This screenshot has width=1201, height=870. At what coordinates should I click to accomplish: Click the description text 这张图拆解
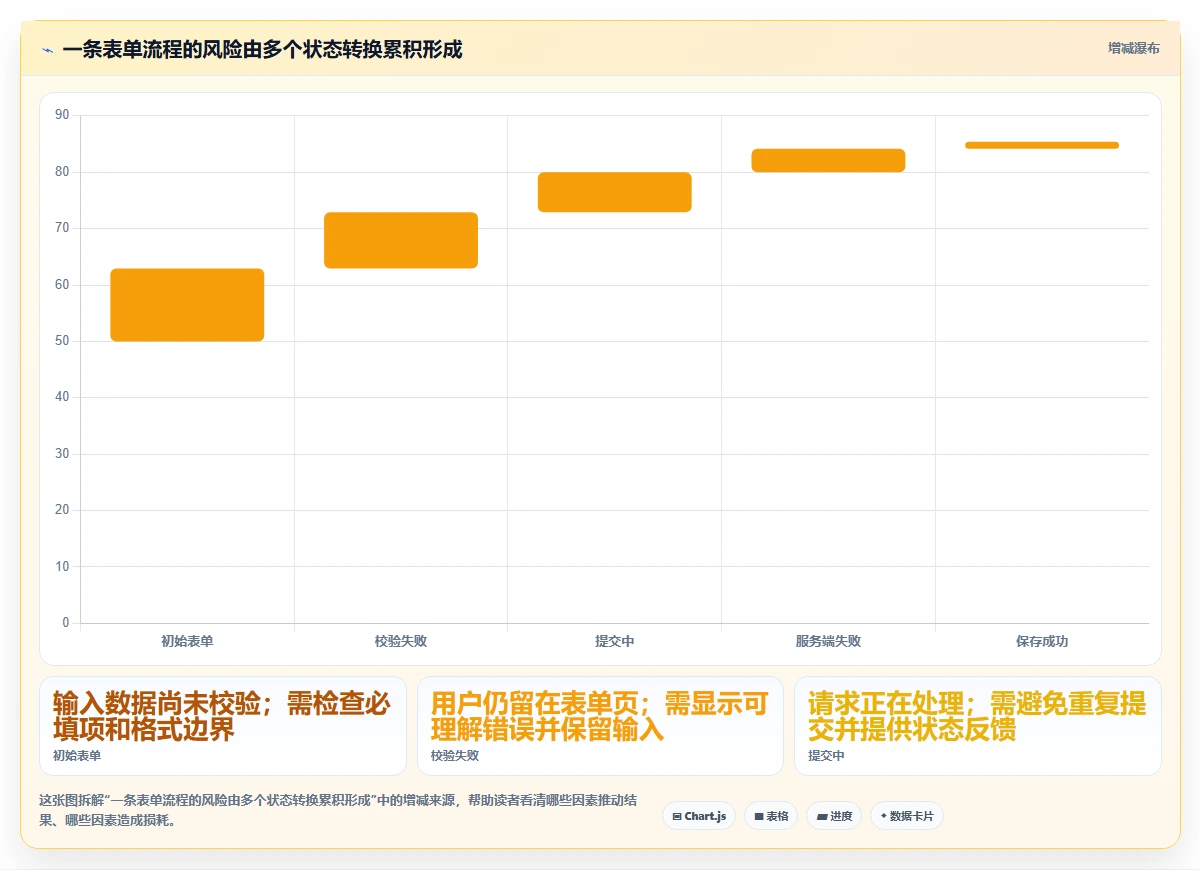339,811
